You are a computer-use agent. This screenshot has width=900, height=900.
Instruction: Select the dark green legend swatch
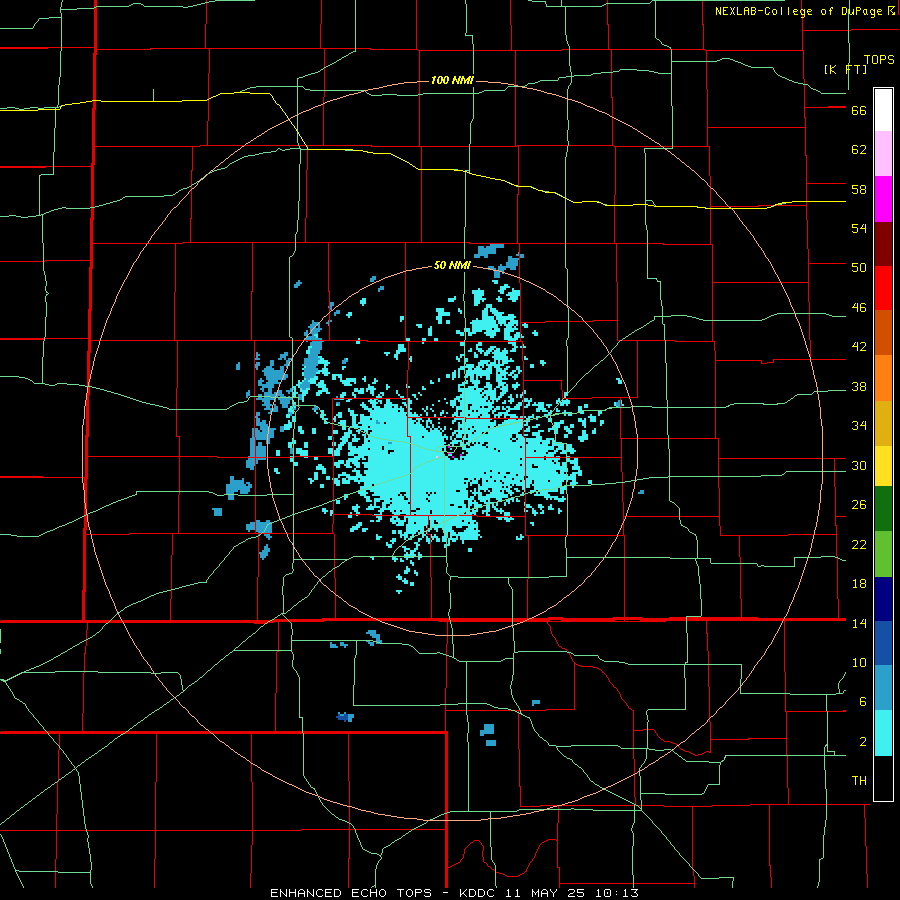[883, 509]
